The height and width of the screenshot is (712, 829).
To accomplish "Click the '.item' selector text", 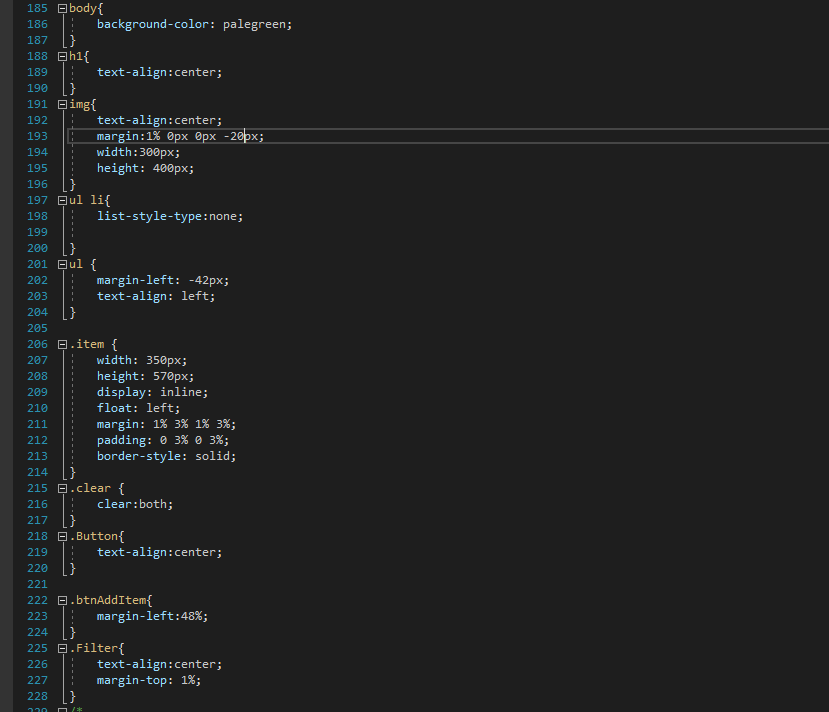I will 87,345.
